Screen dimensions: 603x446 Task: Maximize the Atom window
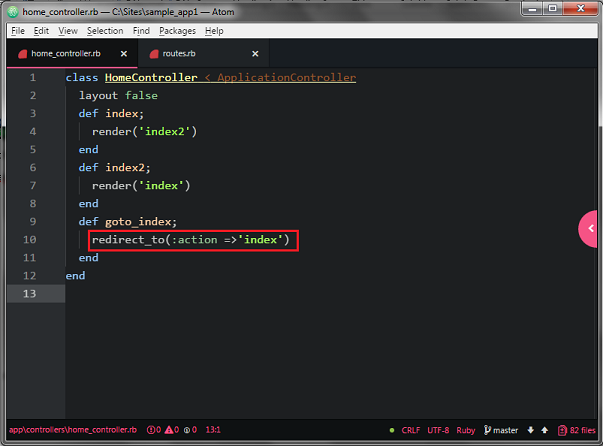[553, 8]
